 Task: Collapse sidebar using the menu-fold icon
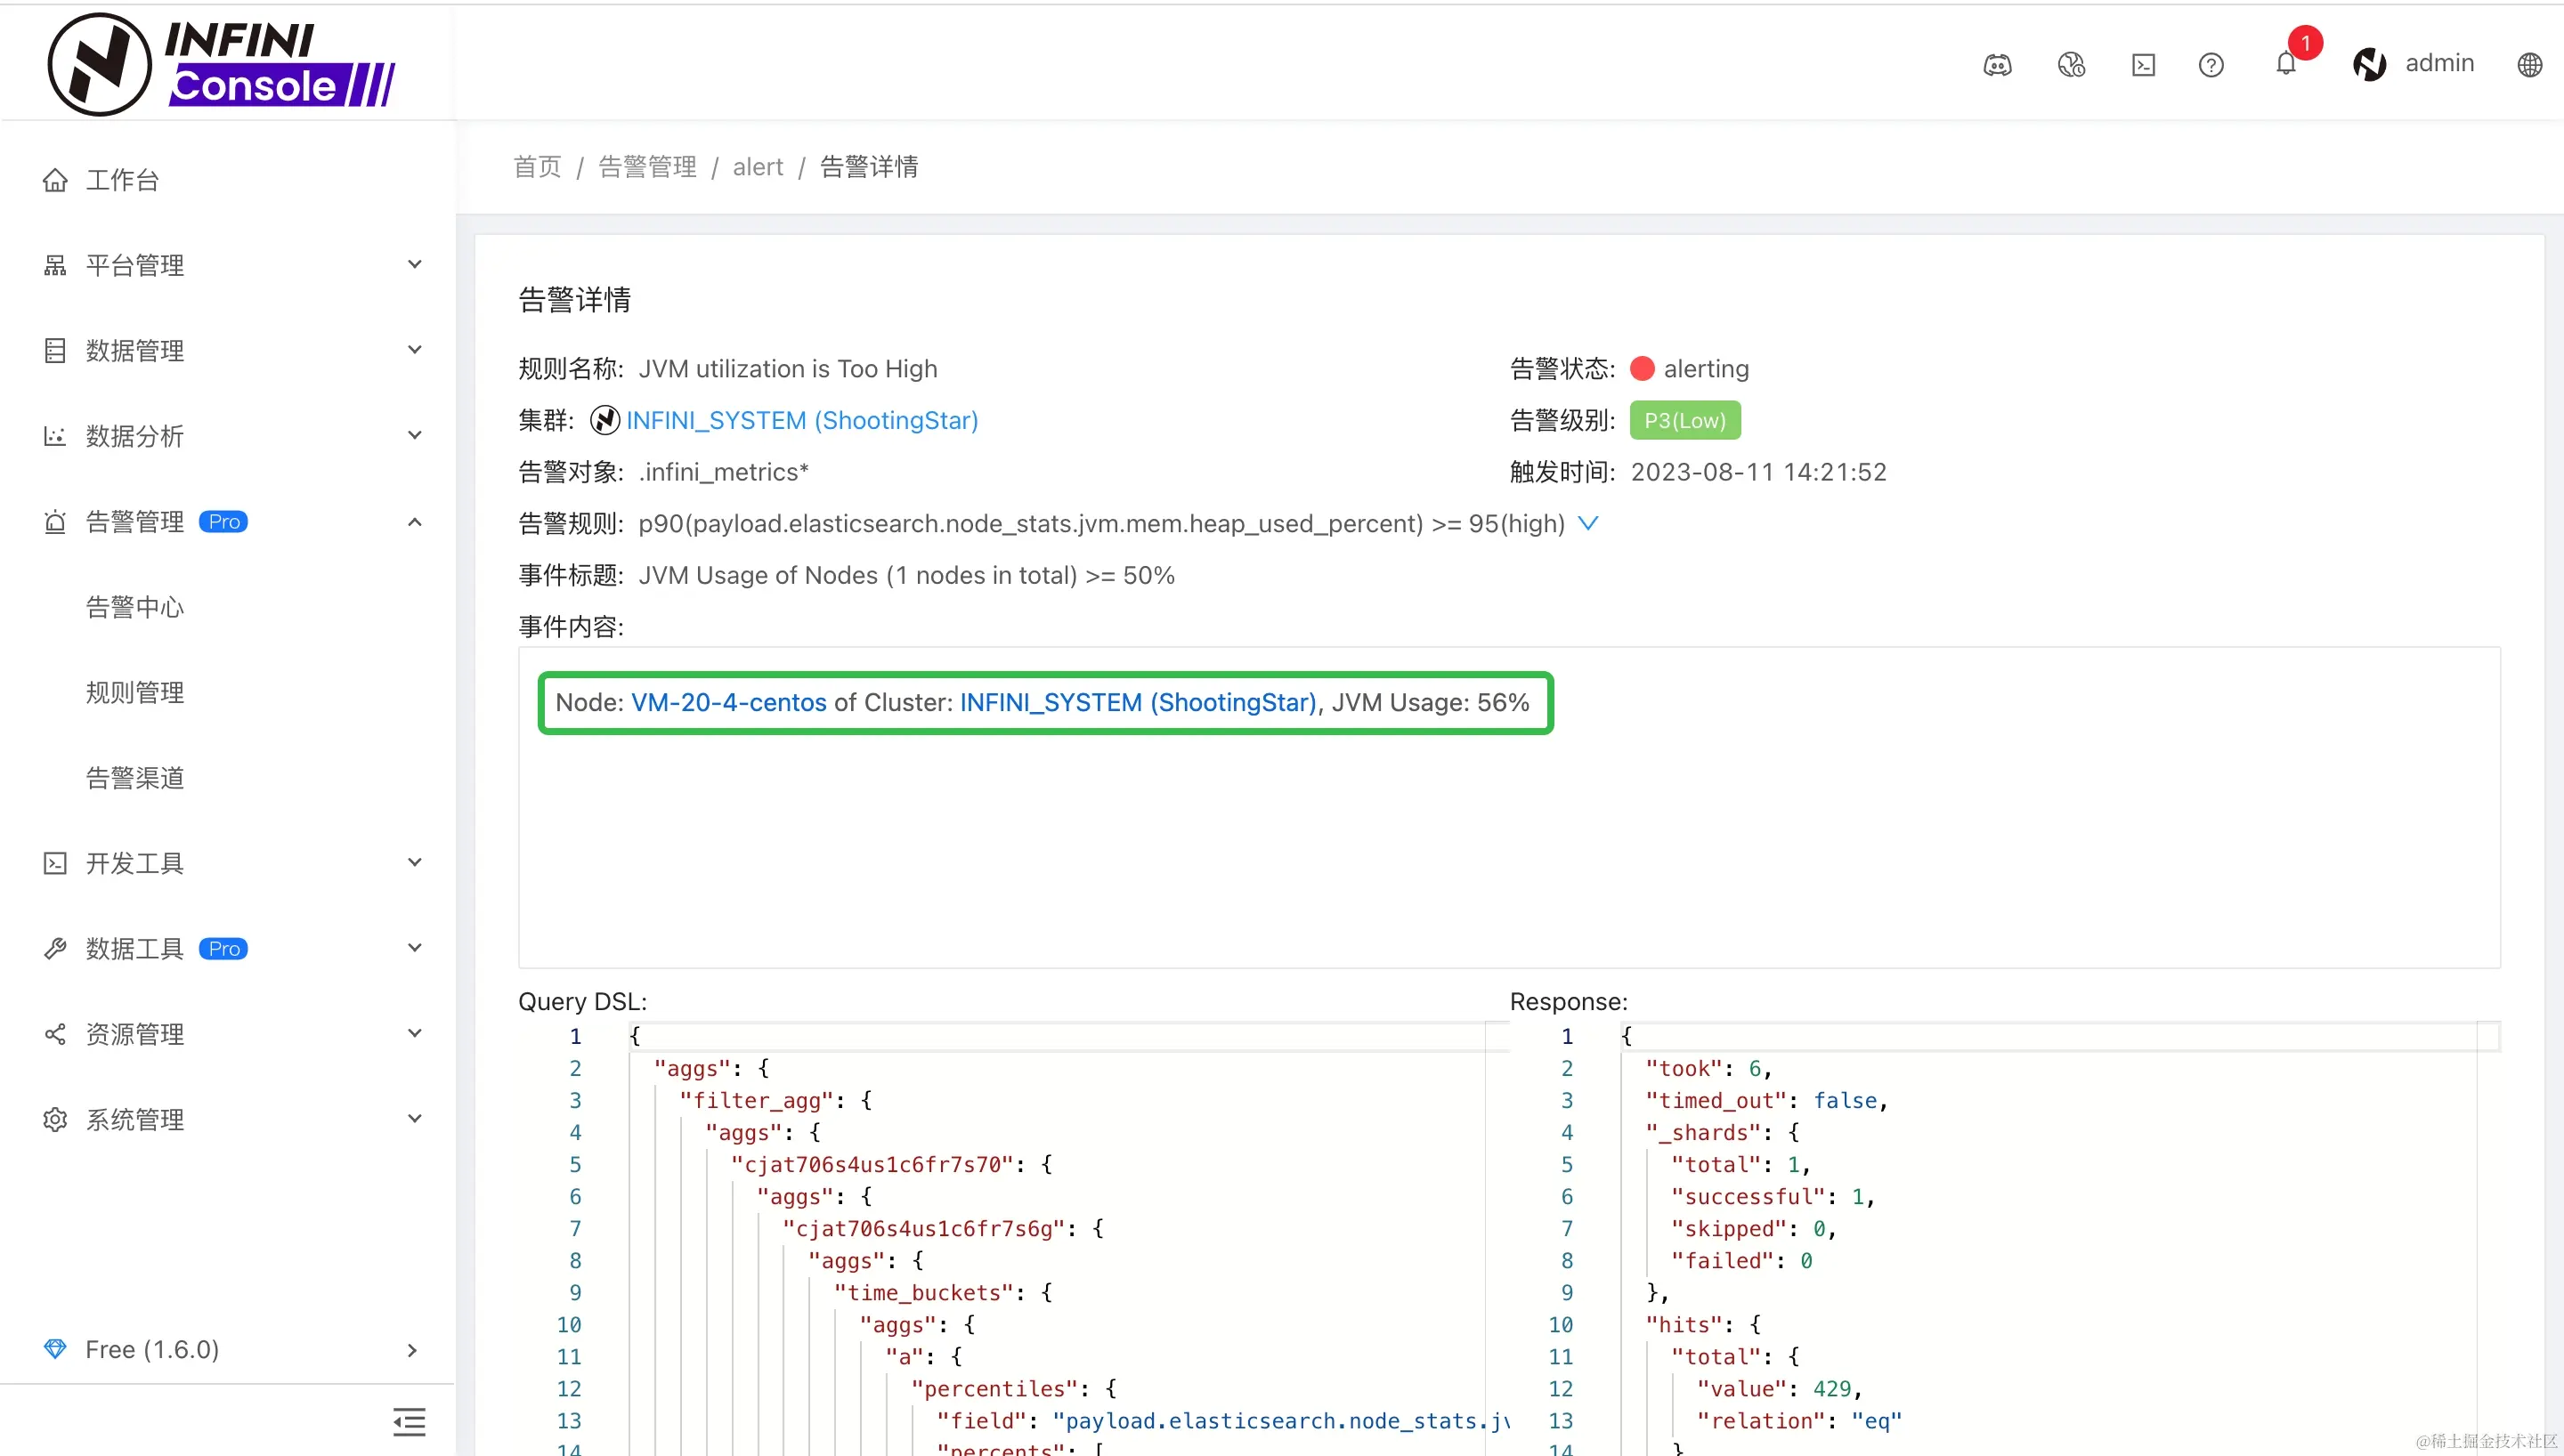(x=409, y=1421)
